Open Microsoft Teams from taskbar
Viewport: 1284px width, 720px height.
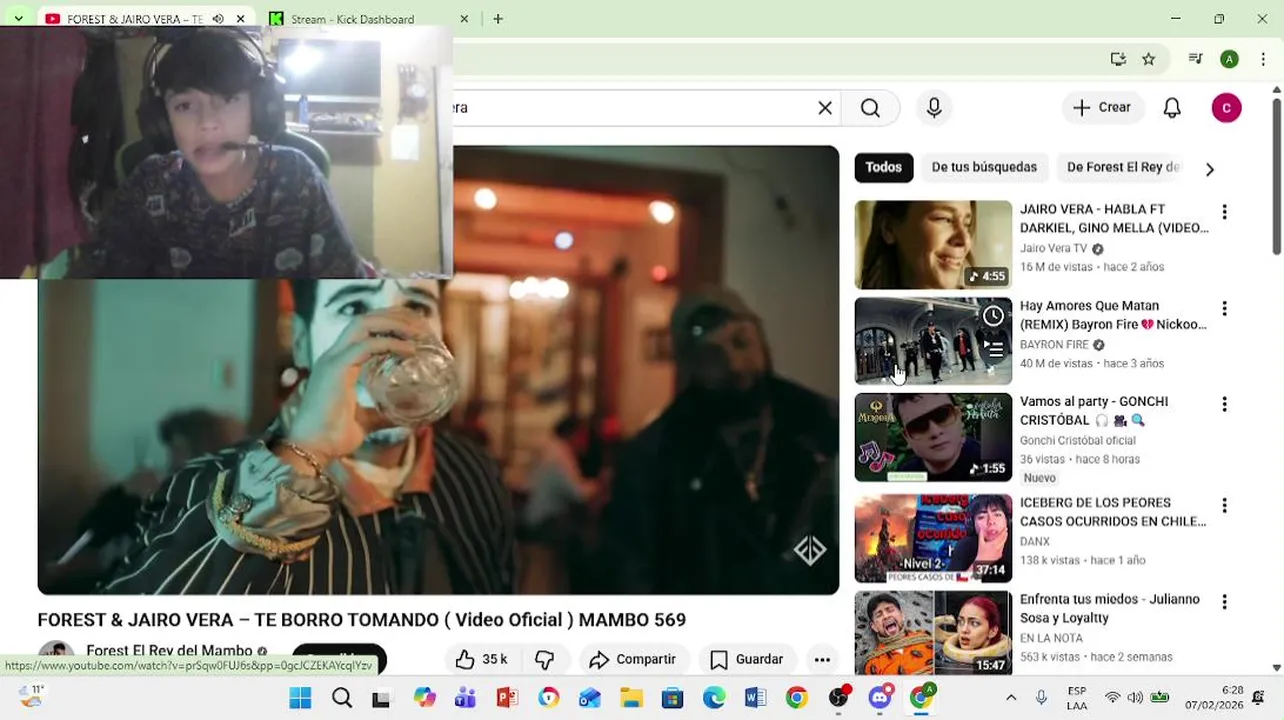[465, 698]
